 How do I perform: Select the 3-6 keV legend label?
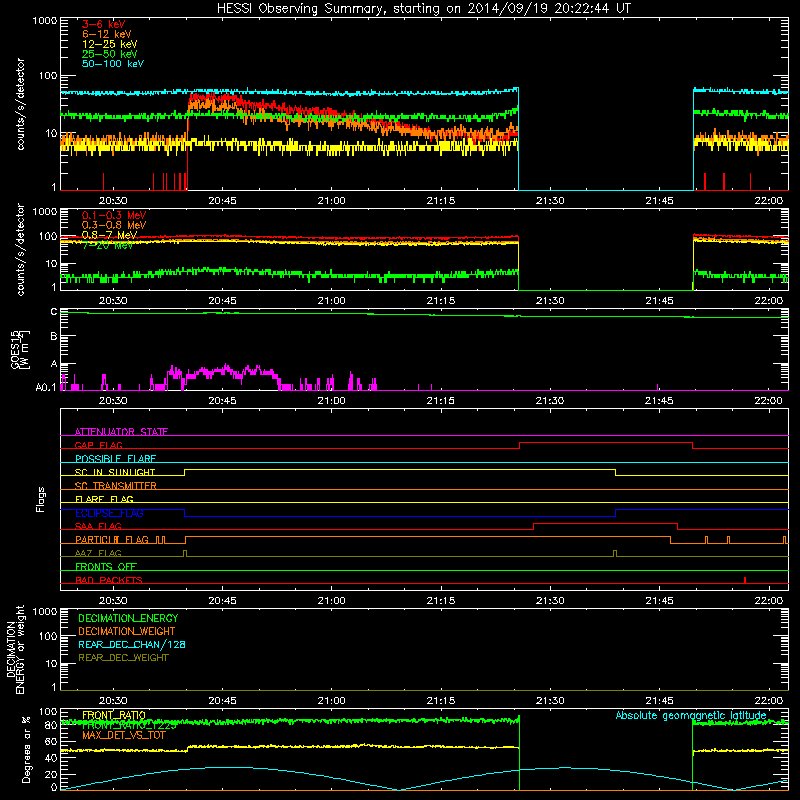click(104, 24)
